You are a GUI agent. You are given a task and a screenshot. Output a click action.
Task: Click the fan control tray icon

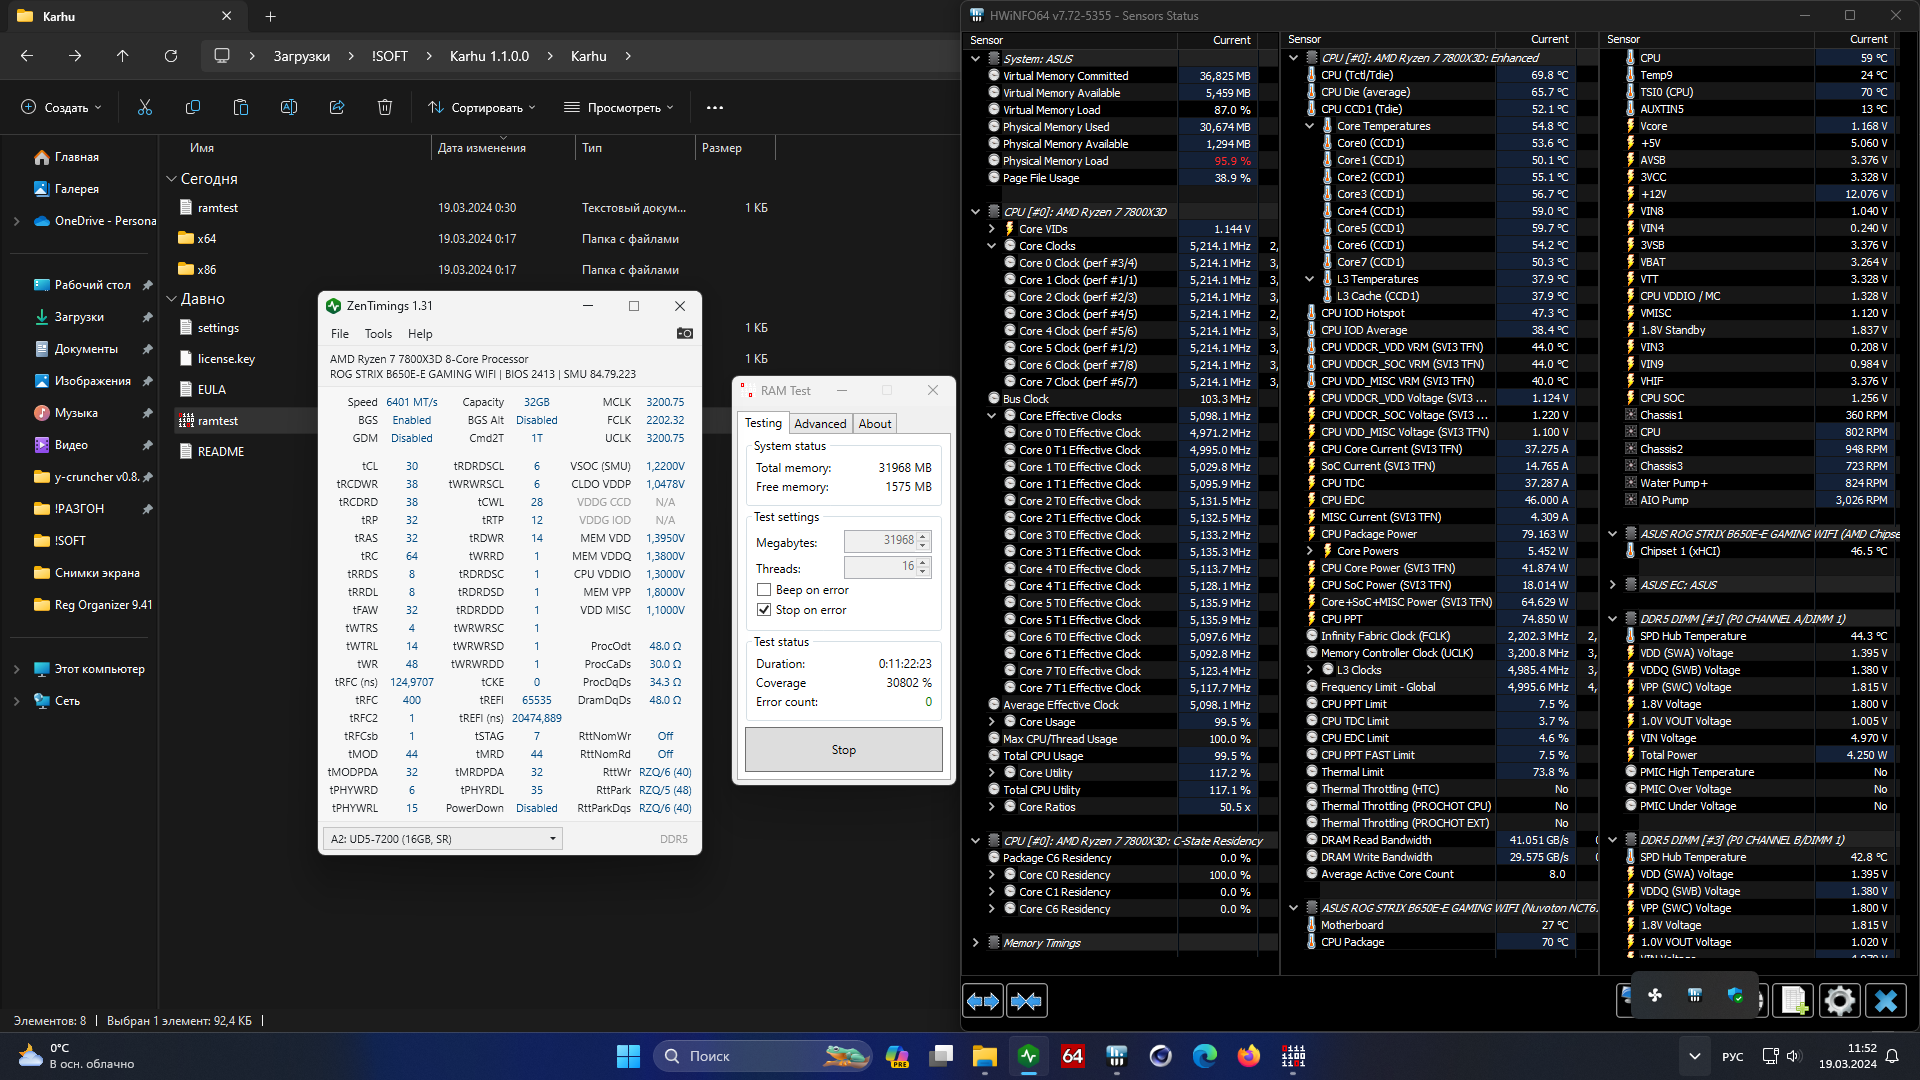pos(1655,996)
